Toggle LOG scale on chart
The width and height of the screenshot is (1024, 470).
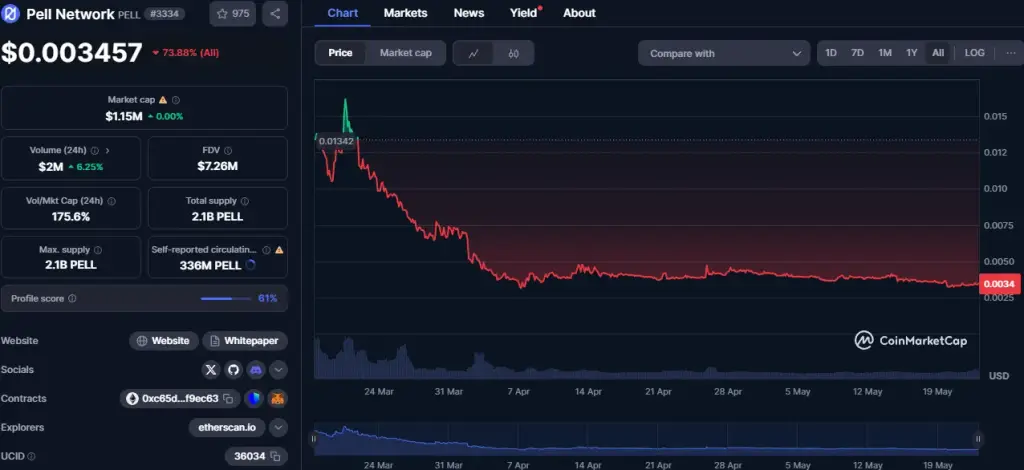pos(974,53)
